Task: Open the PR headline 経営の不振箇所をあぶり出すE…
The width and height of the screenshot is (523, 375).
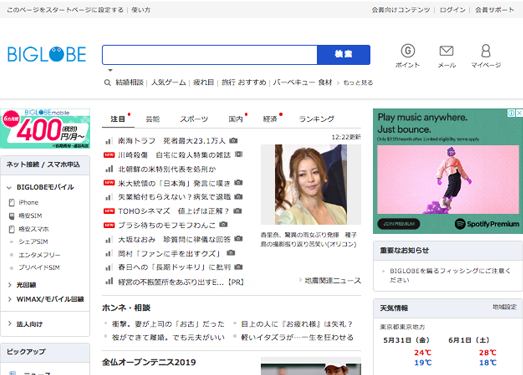Action: [181, 282]
